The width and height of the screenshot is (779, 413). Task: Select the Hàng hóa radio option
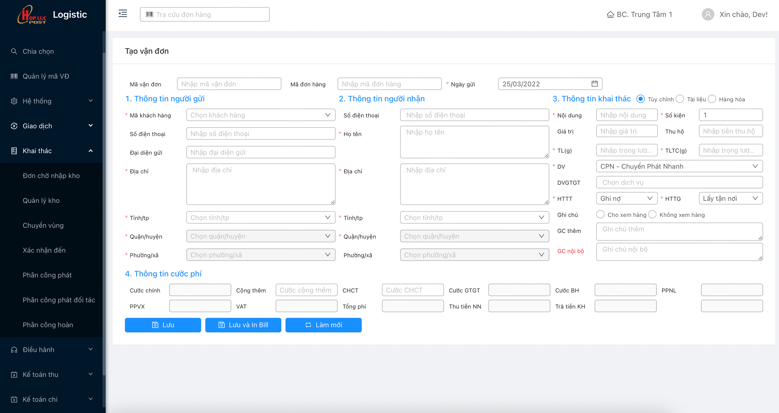point(712,99)
